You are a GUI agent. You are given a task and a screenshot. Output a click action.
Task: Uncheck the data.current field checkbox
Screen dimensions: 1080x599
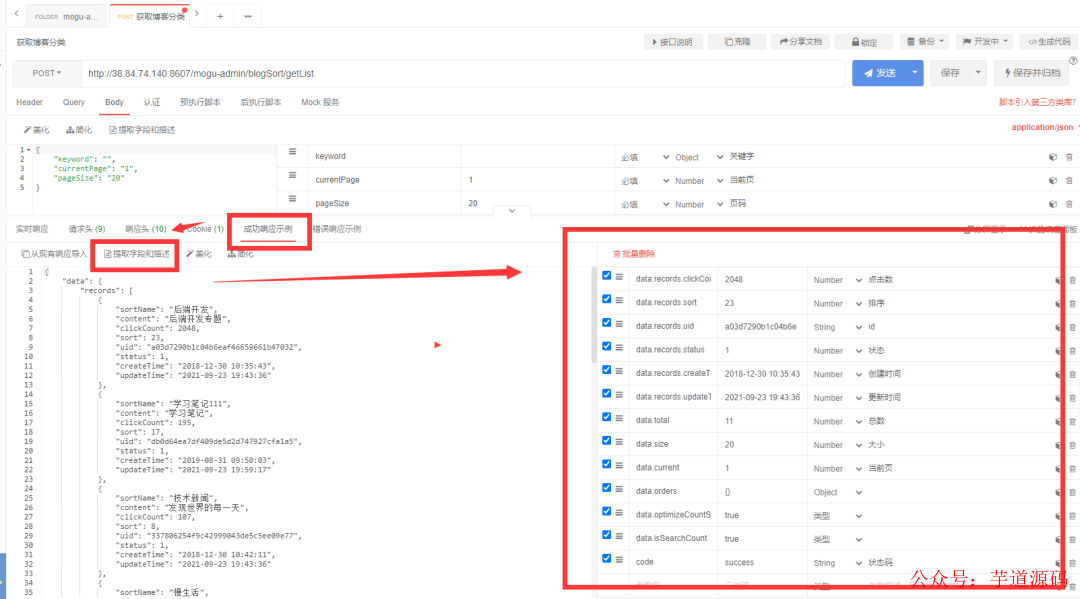pos(607,464)
